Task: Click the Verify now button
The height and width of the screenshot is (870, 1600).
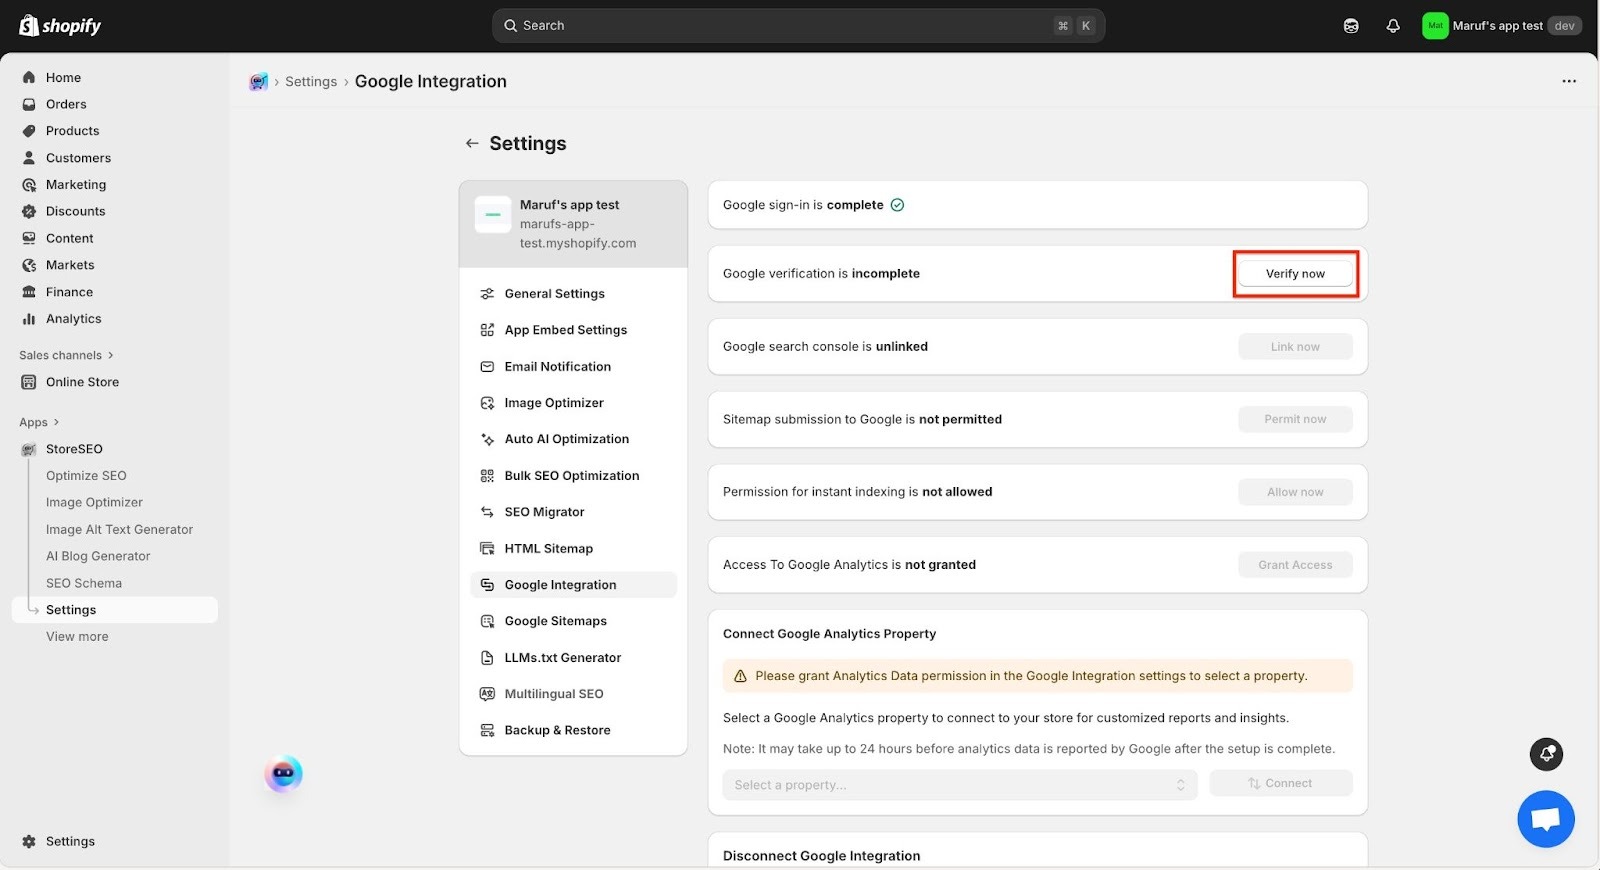Action: pos(1295,274)
